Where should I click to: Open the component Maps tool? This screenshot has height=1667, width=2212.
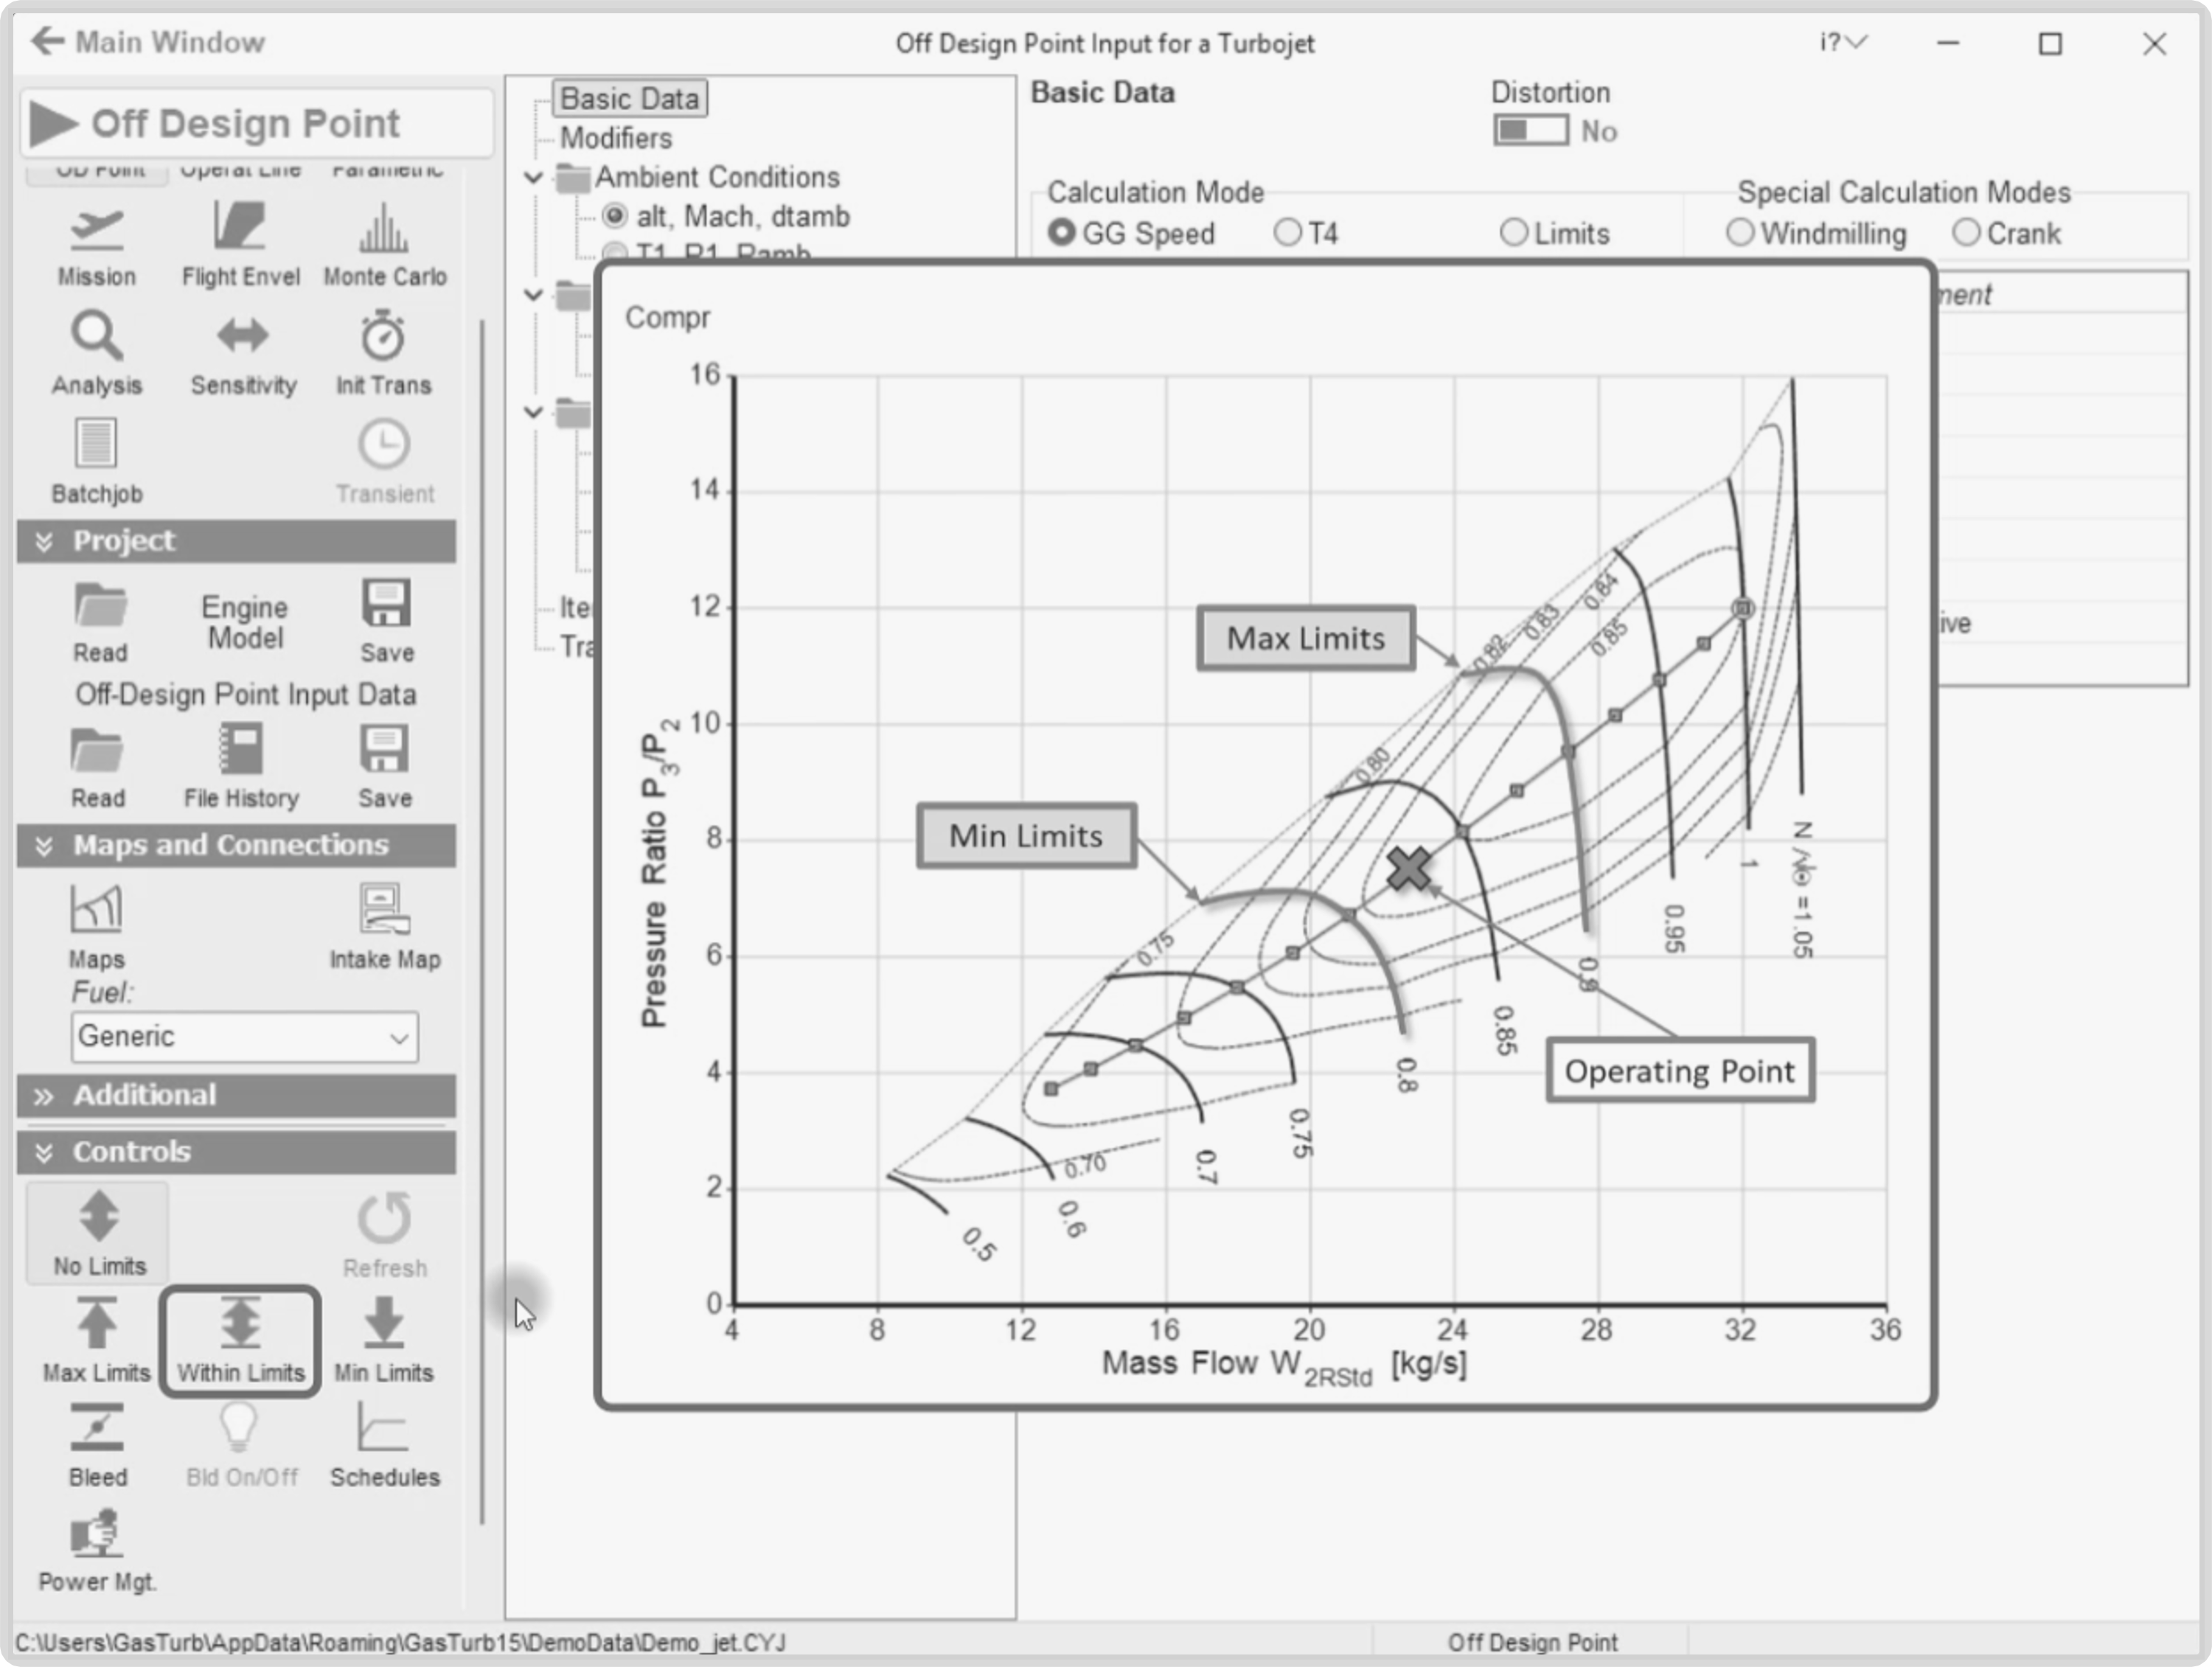[97, 927]
